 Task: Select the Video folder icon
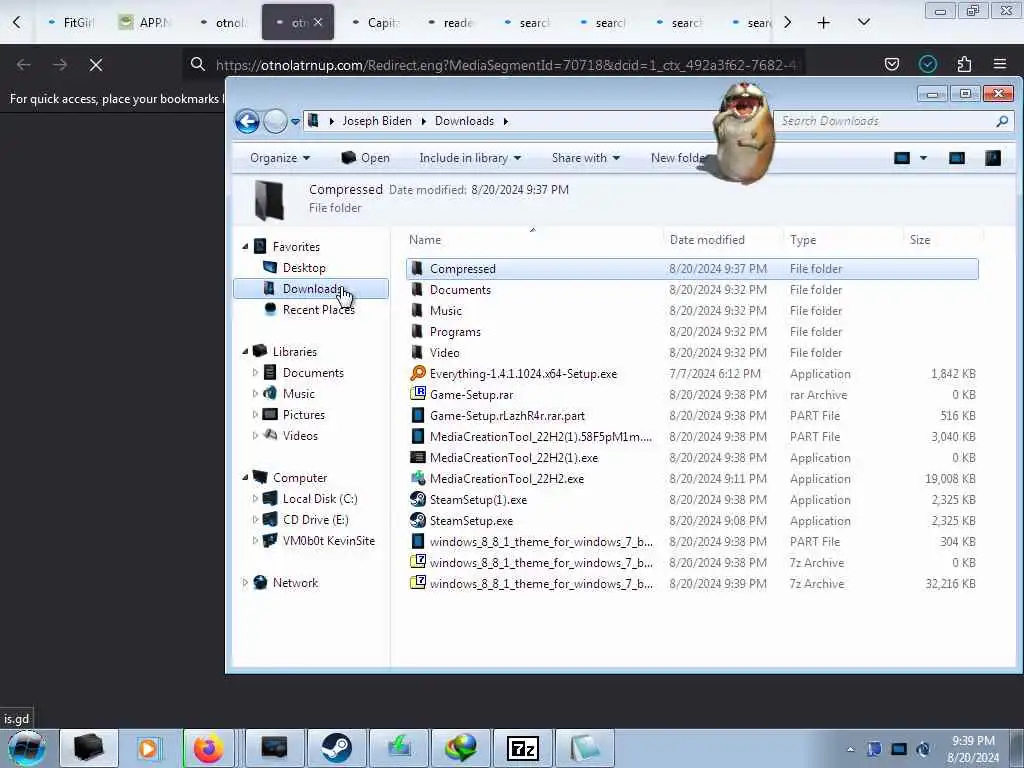point(417,353)
